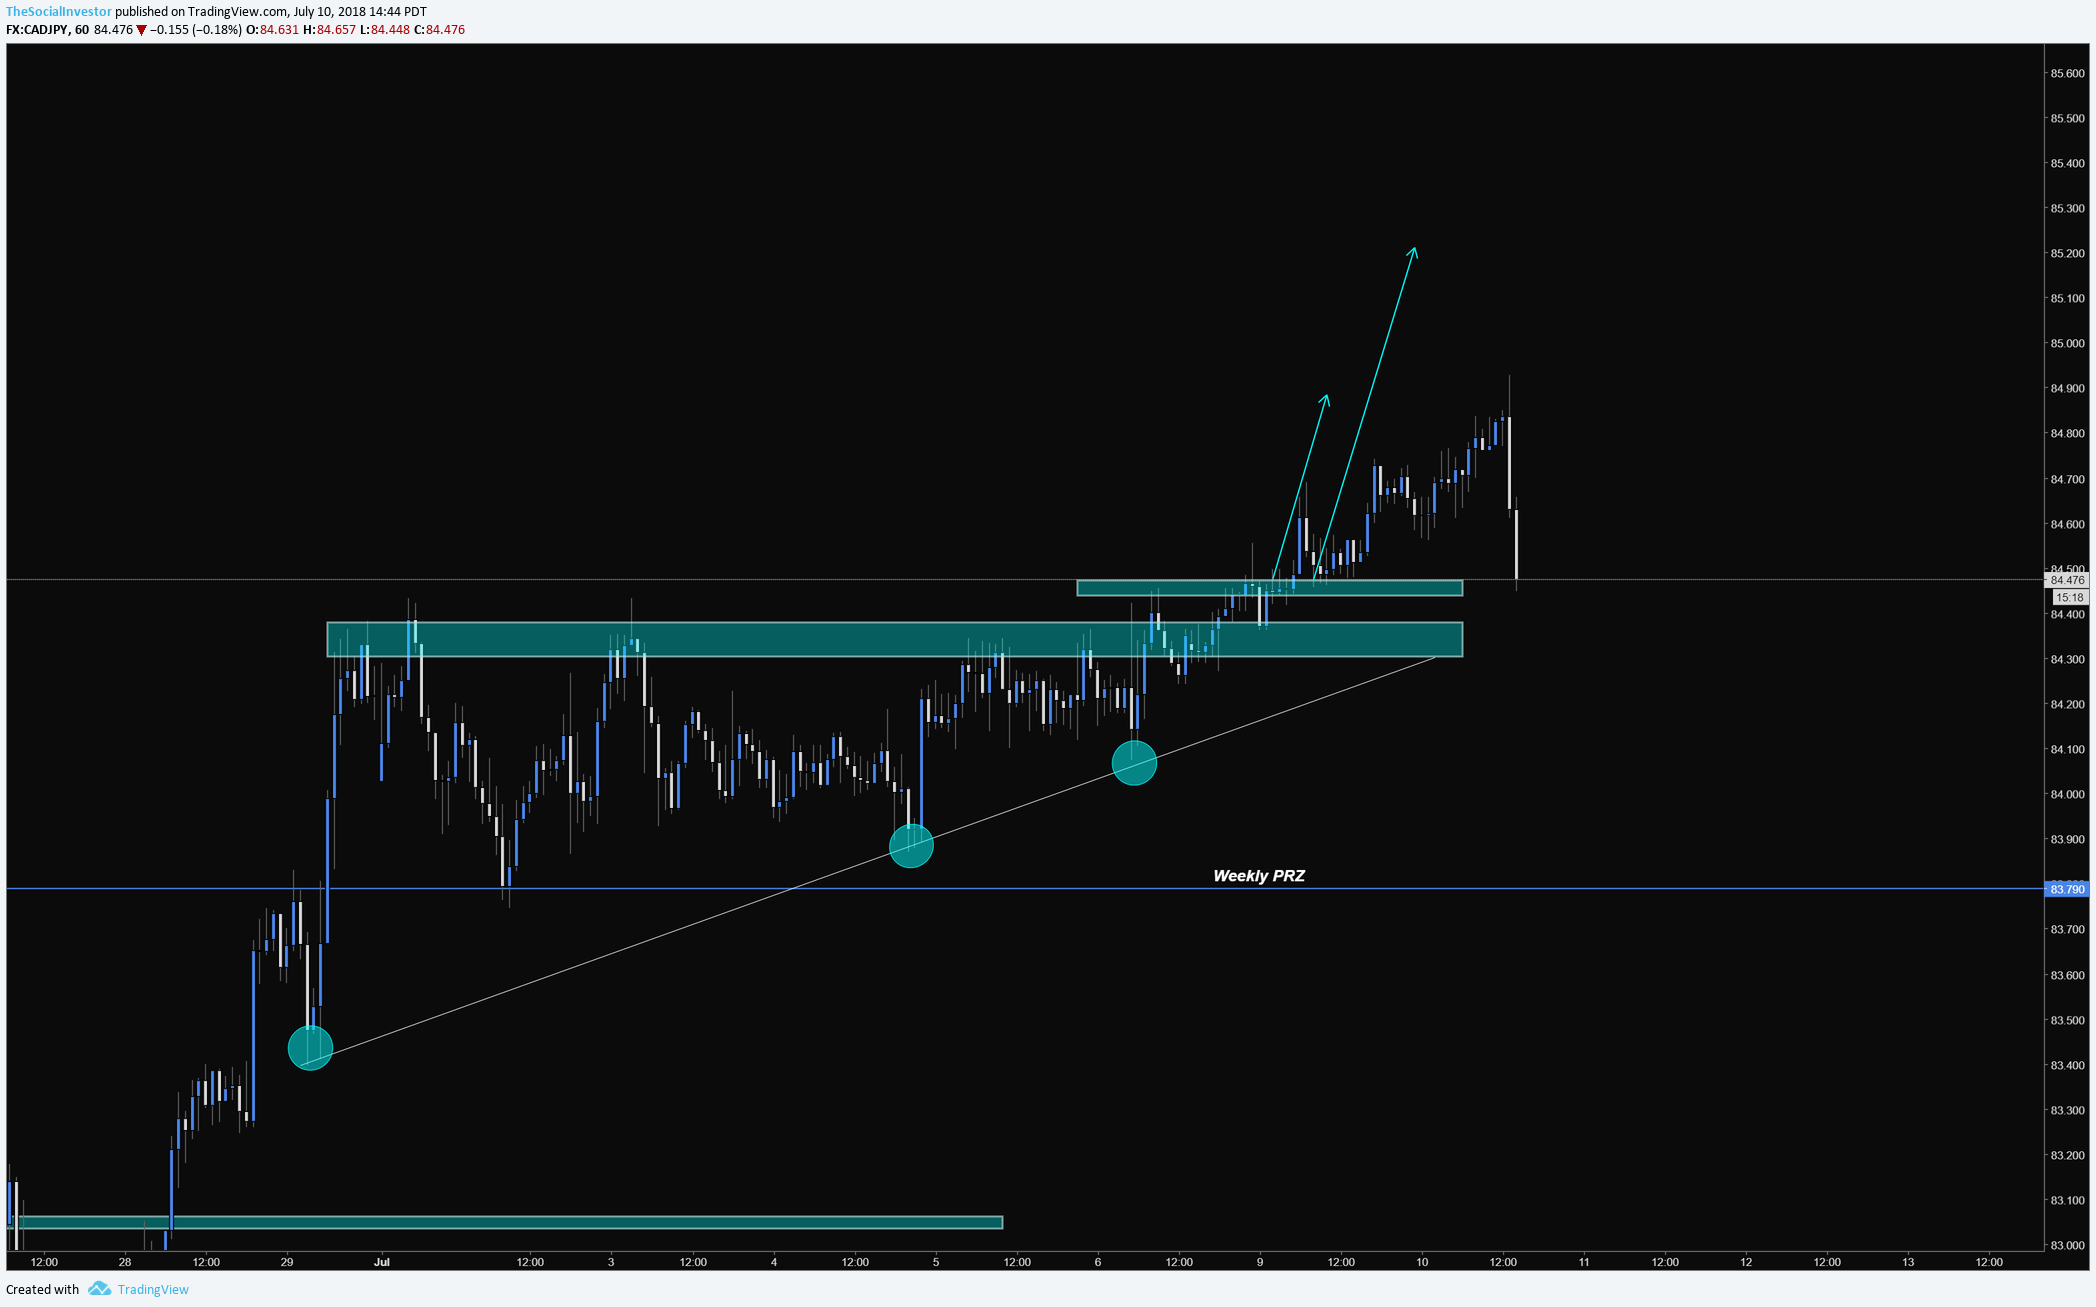The image size is (2096, 1307).
Task: Select the high value H:84.657
Action: pos(329,30)
